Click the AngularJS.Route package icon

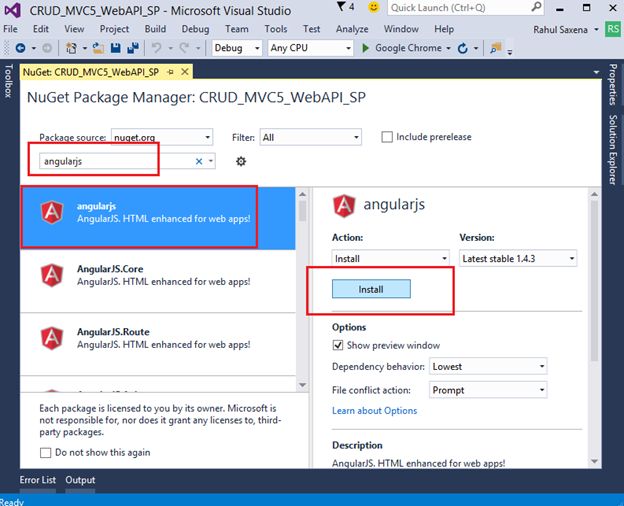52,338
